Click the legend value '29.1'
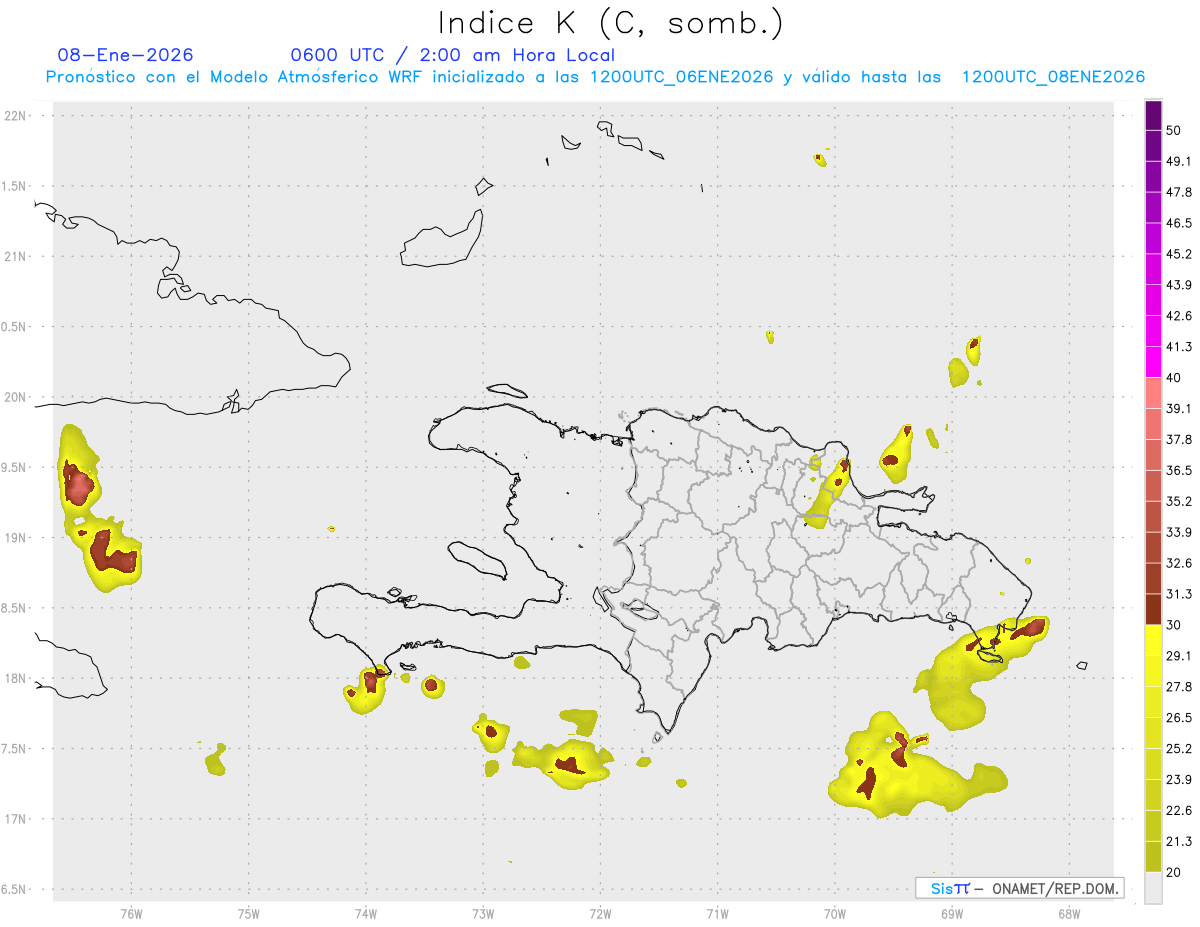The height and width of the screenshot is (927, 1200). click(1179, 656)
